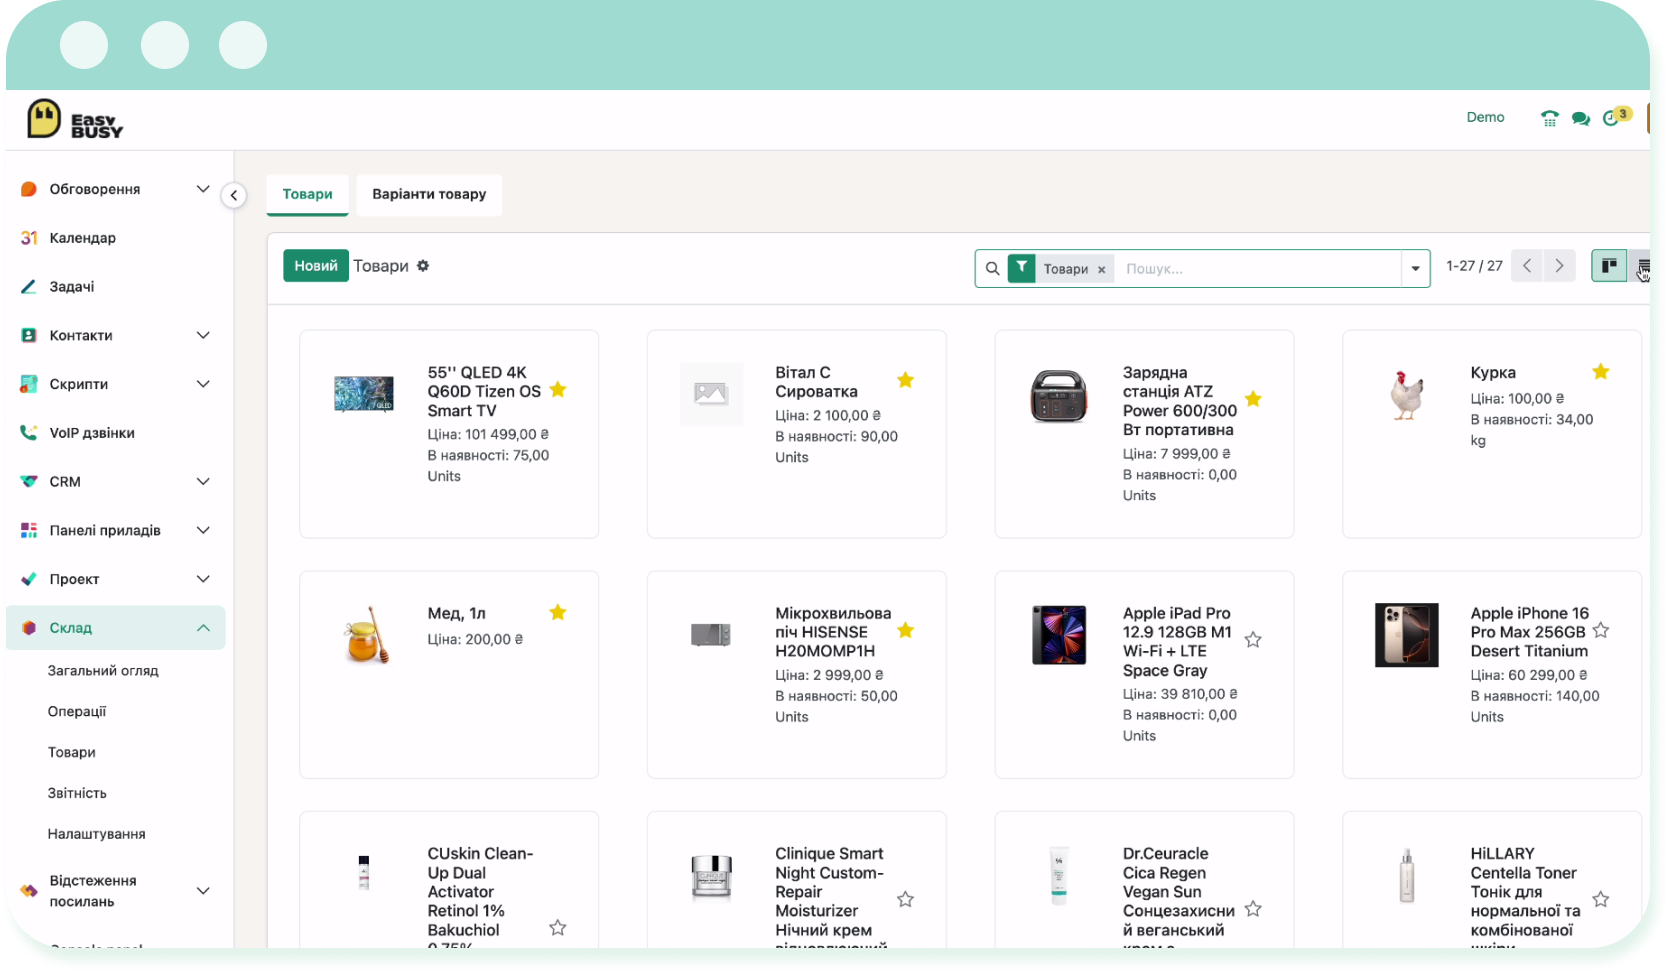Unfavorite the 55'' QLED 4K TV star
The width and height of the screenshot is (1668, 972).
[558, 390]
